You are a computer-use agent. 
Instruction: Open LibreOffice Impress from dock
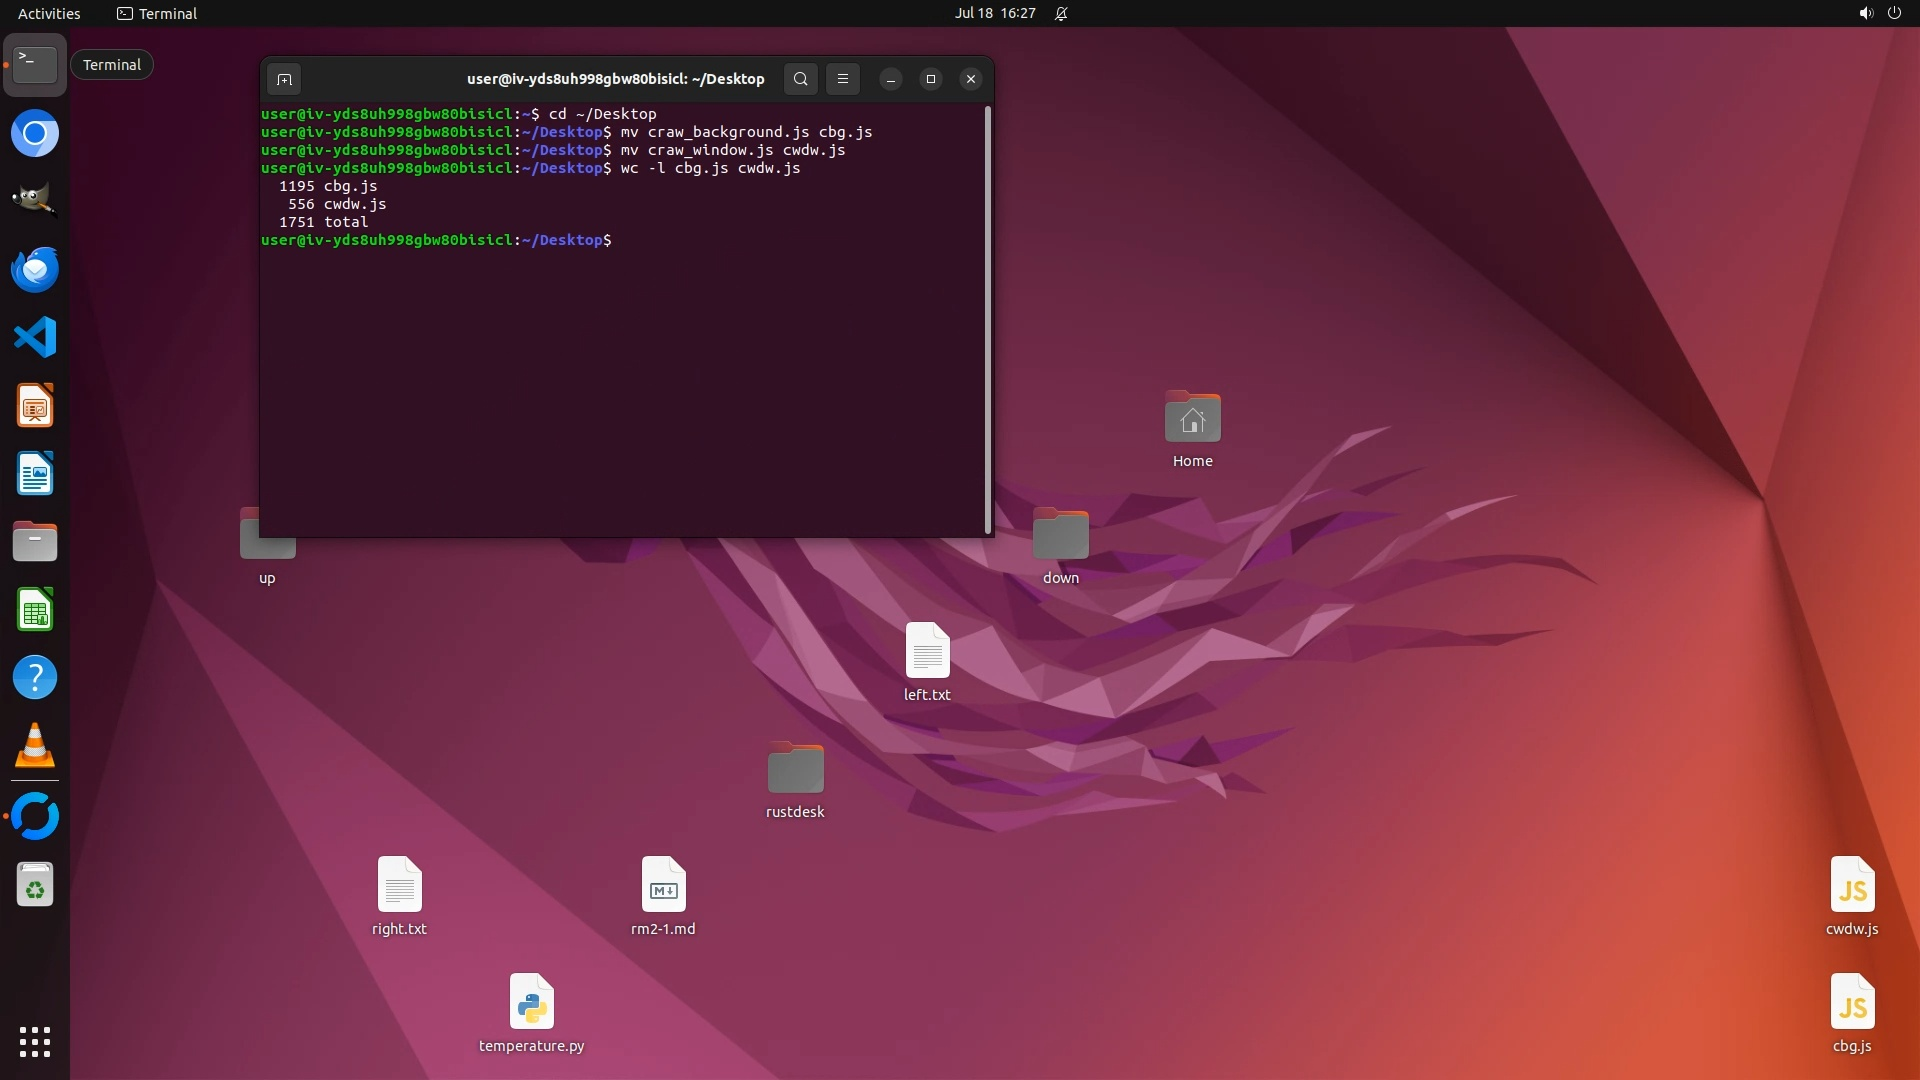(35, 406)
